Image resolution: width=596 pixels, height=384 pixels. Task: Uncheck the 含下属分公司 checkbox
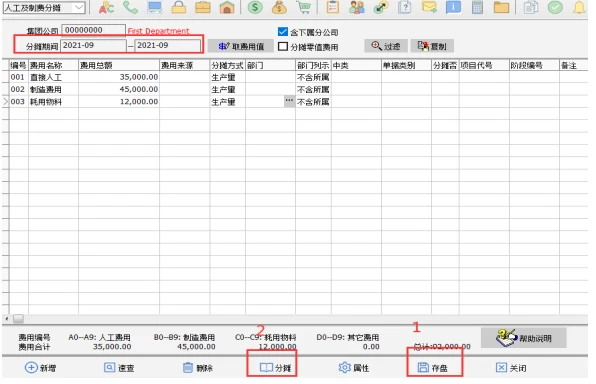[x=283, y=32]
